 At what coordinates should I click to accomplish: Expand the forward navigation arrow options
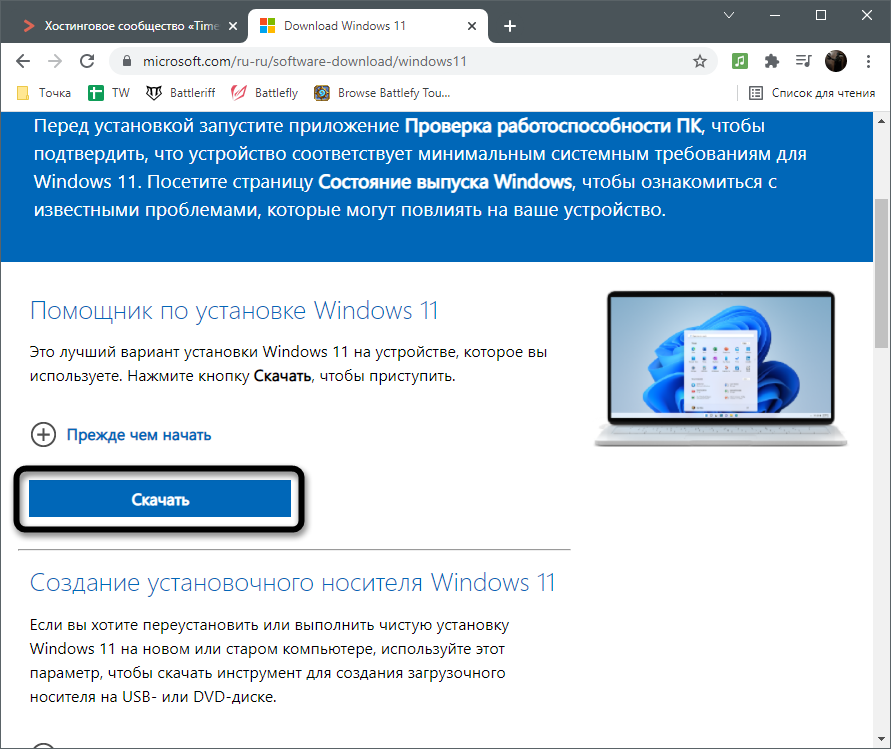55,61
